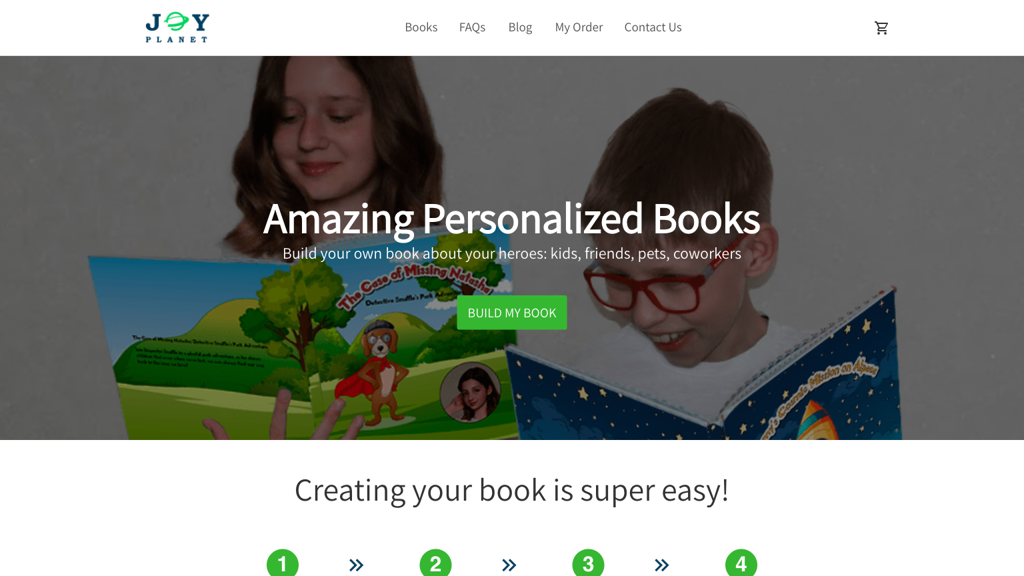1024x576 pixels.
Task: Click the Joy Planet logo
Action: 177,27
